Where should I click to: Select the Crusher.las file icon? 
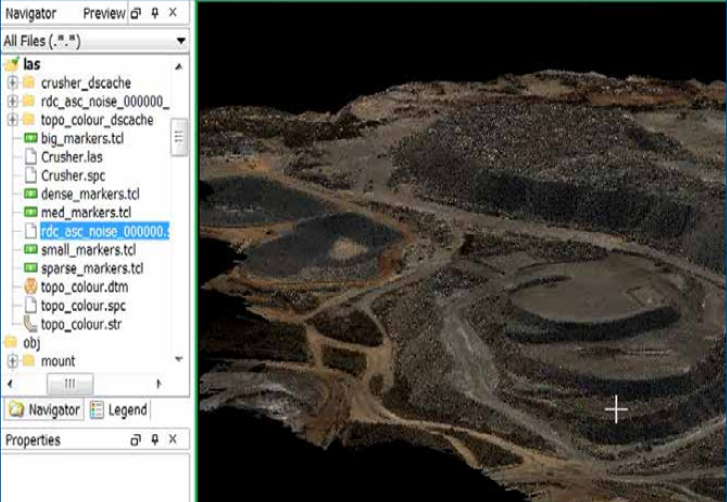[x=29, y=157]
